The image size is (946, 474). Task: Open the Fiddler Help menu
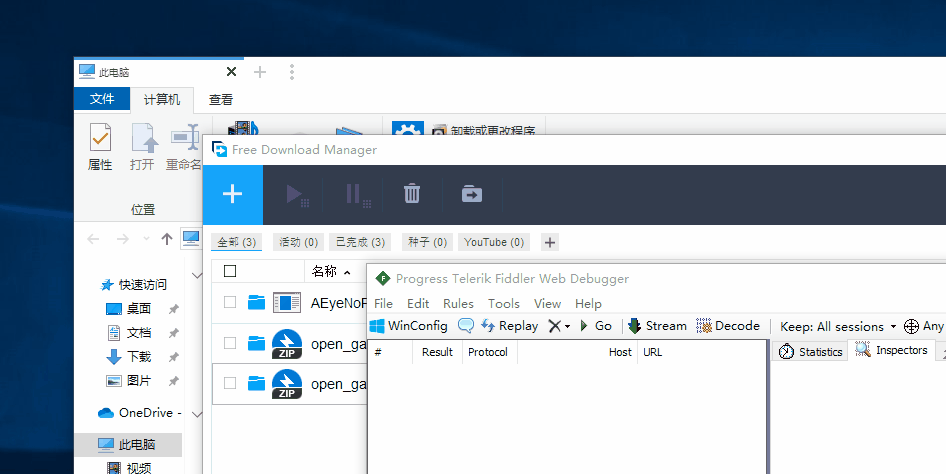[588, 304]
